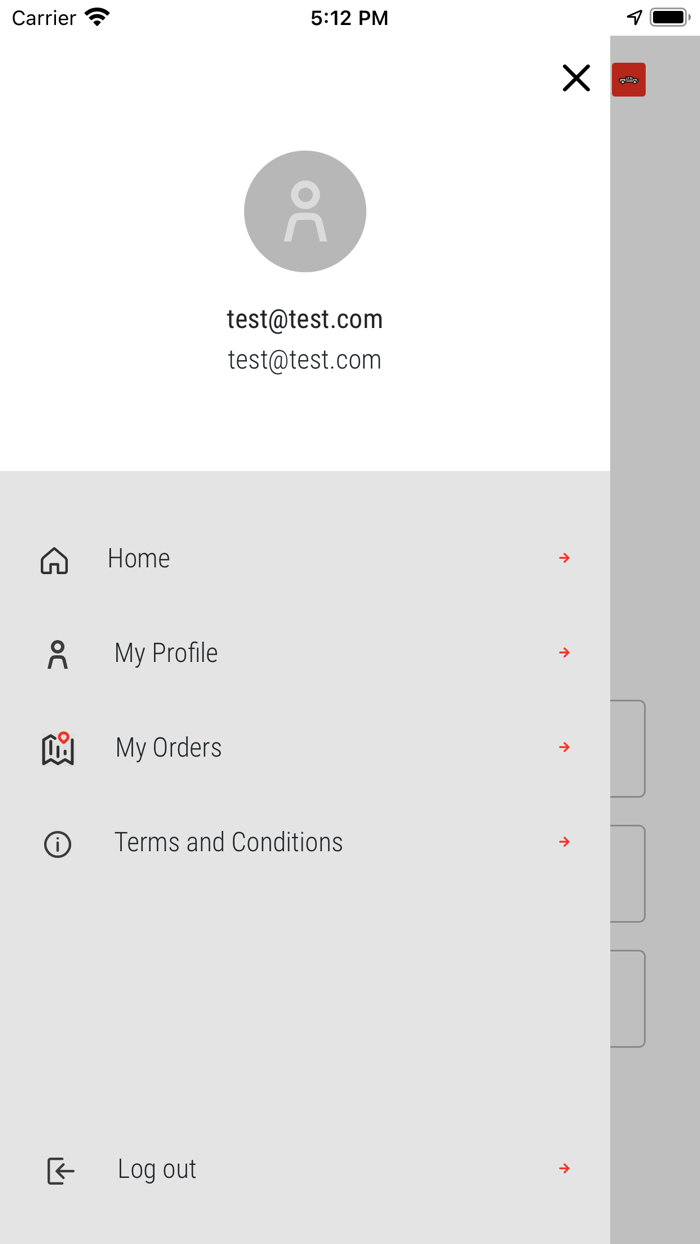
Task: Click the My Orders map icon
Action: pyautogui.click(x=58, y=749)
